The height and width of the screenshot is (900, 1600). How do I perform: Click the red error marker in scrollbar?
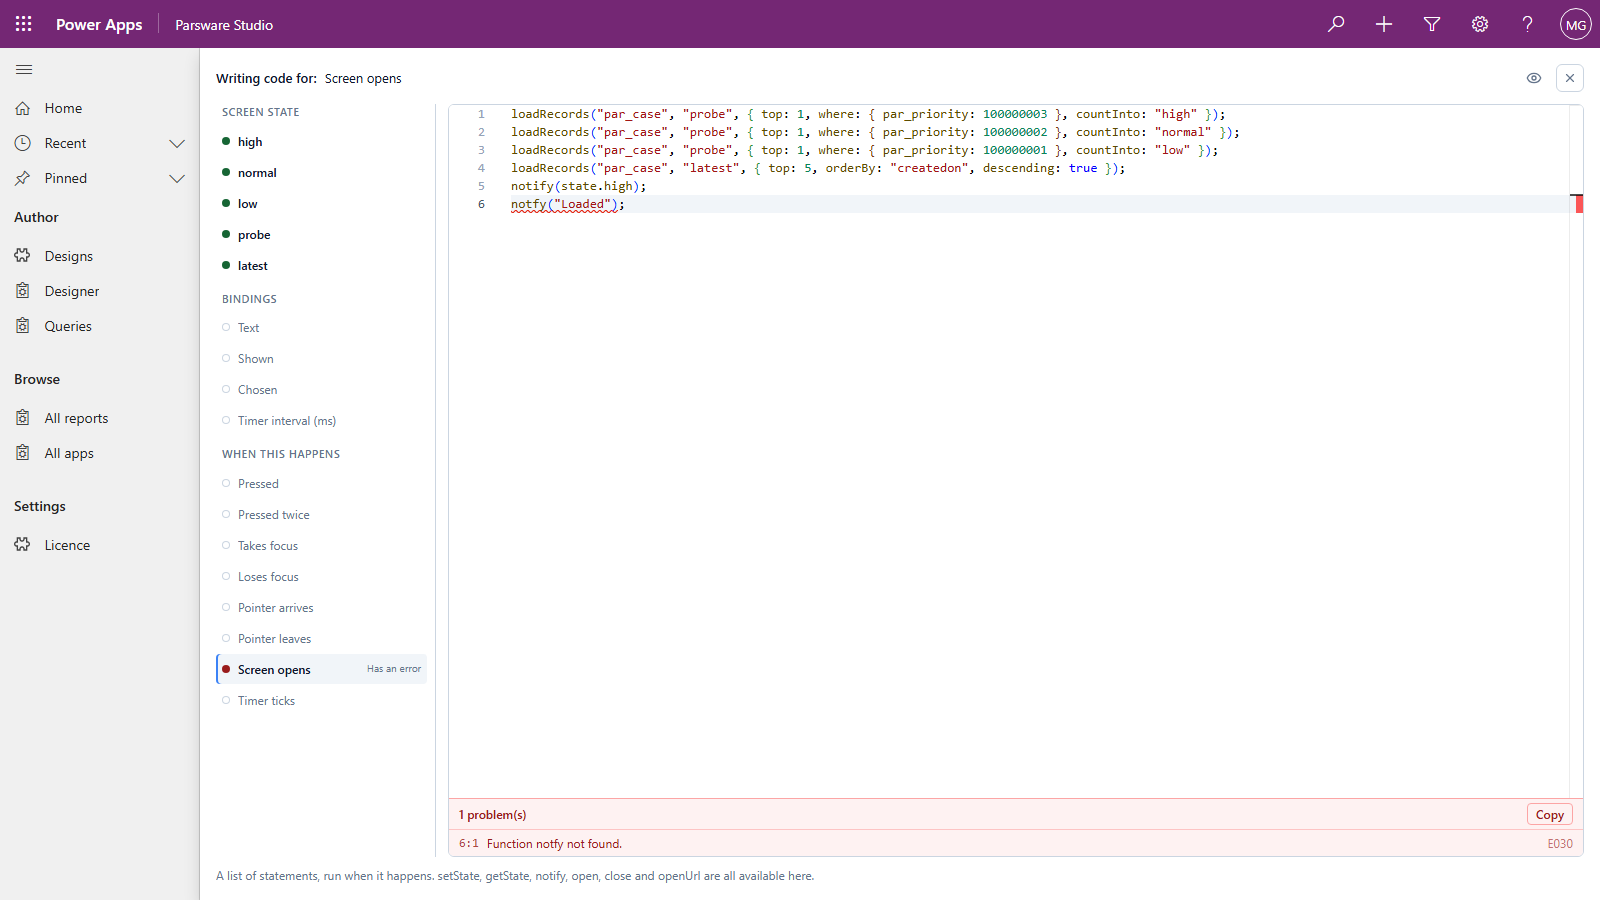click(1579, 204)
